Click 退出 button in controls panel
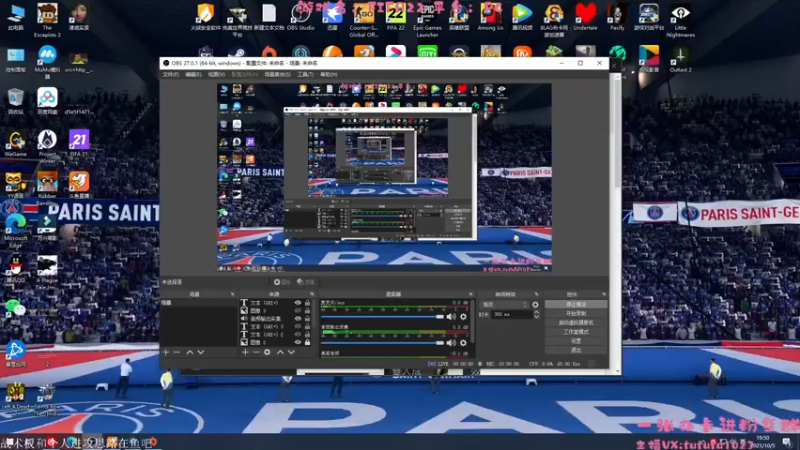Screen dimensions: 800x450 coord(576,350)
